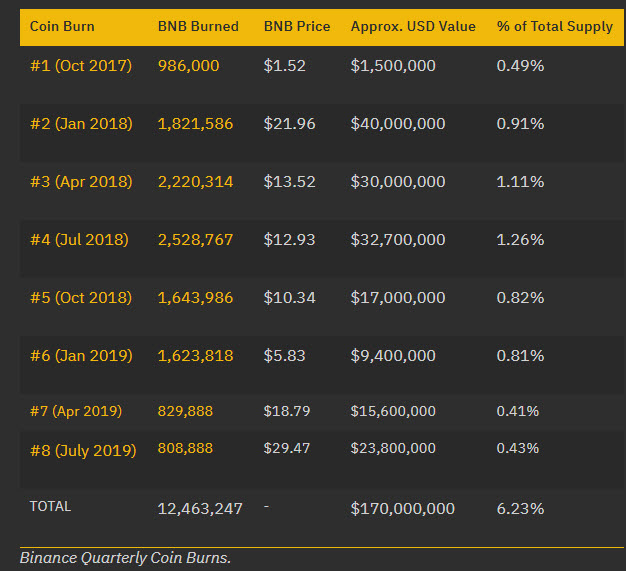Click the '% of Total Supply' header

(555, 26)
